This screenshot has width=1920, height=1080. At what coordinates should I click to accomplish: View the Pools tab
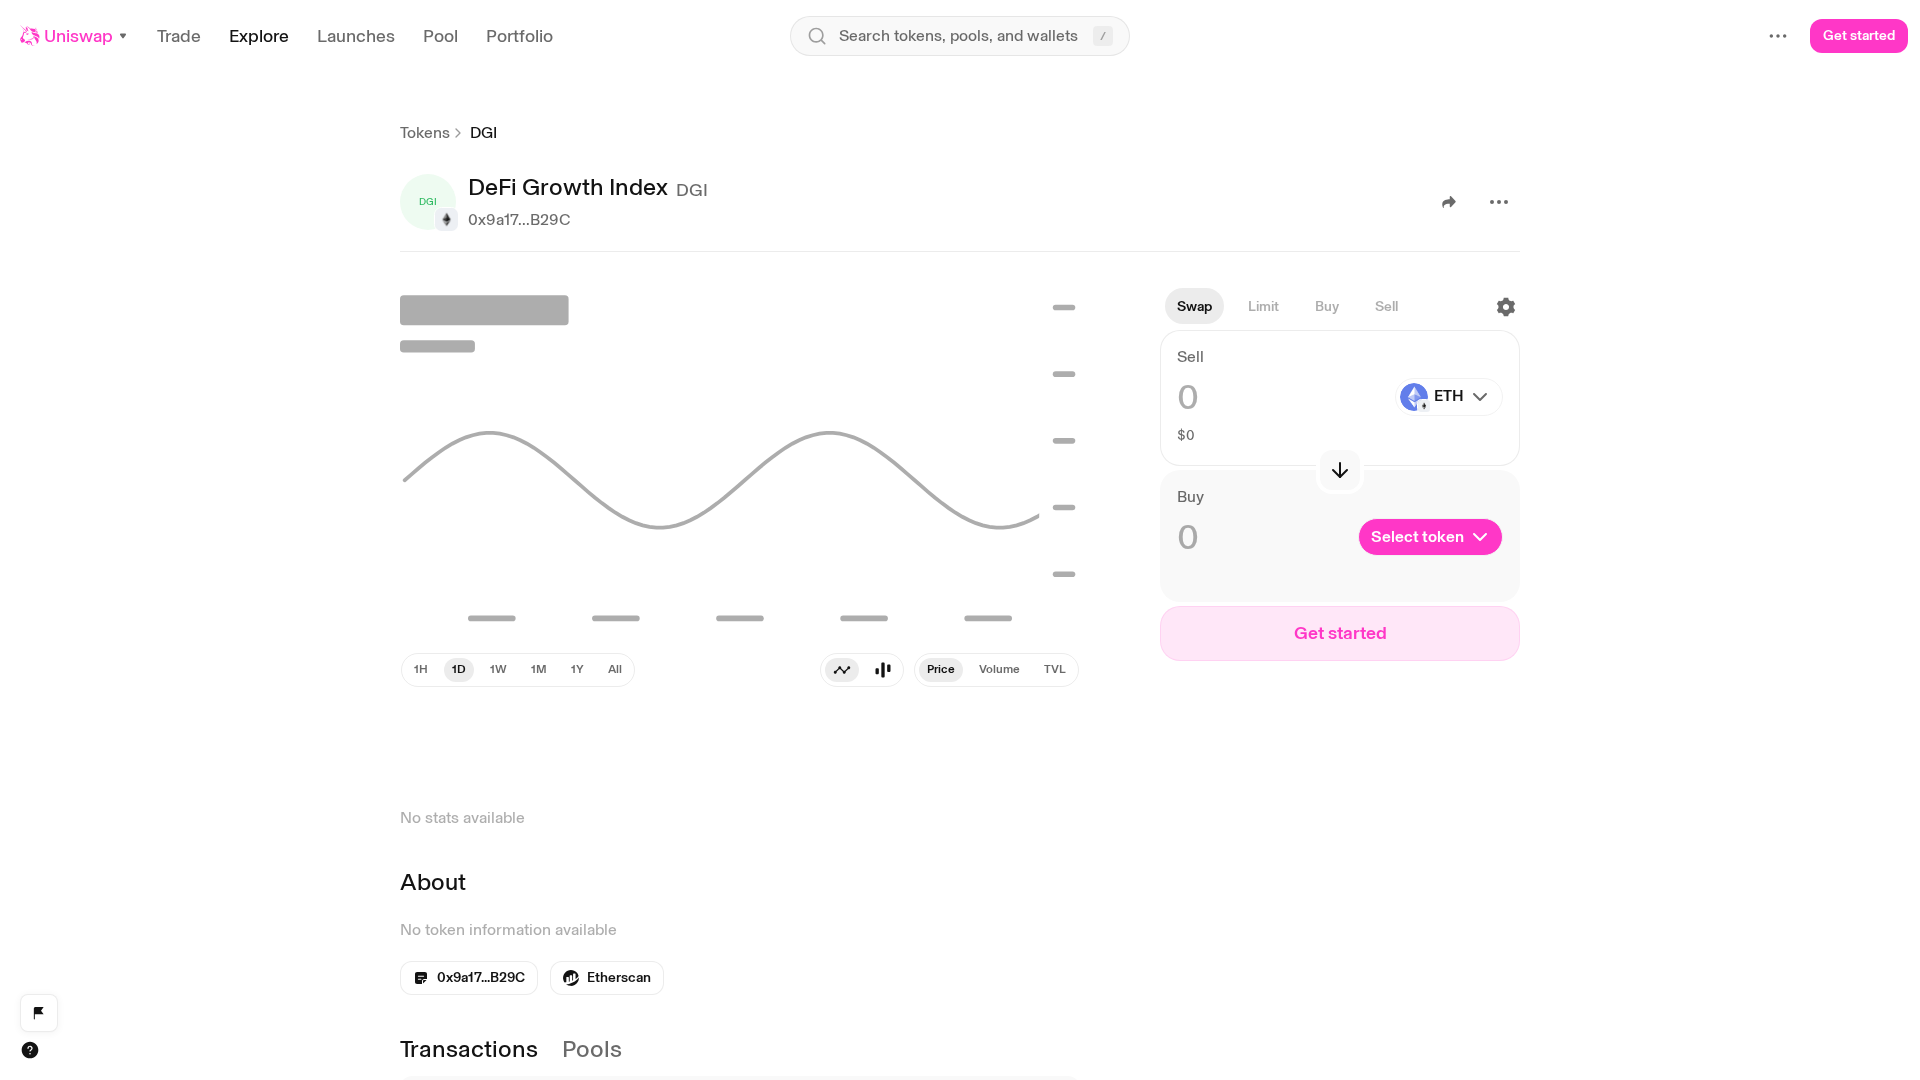pos(592,1049)
